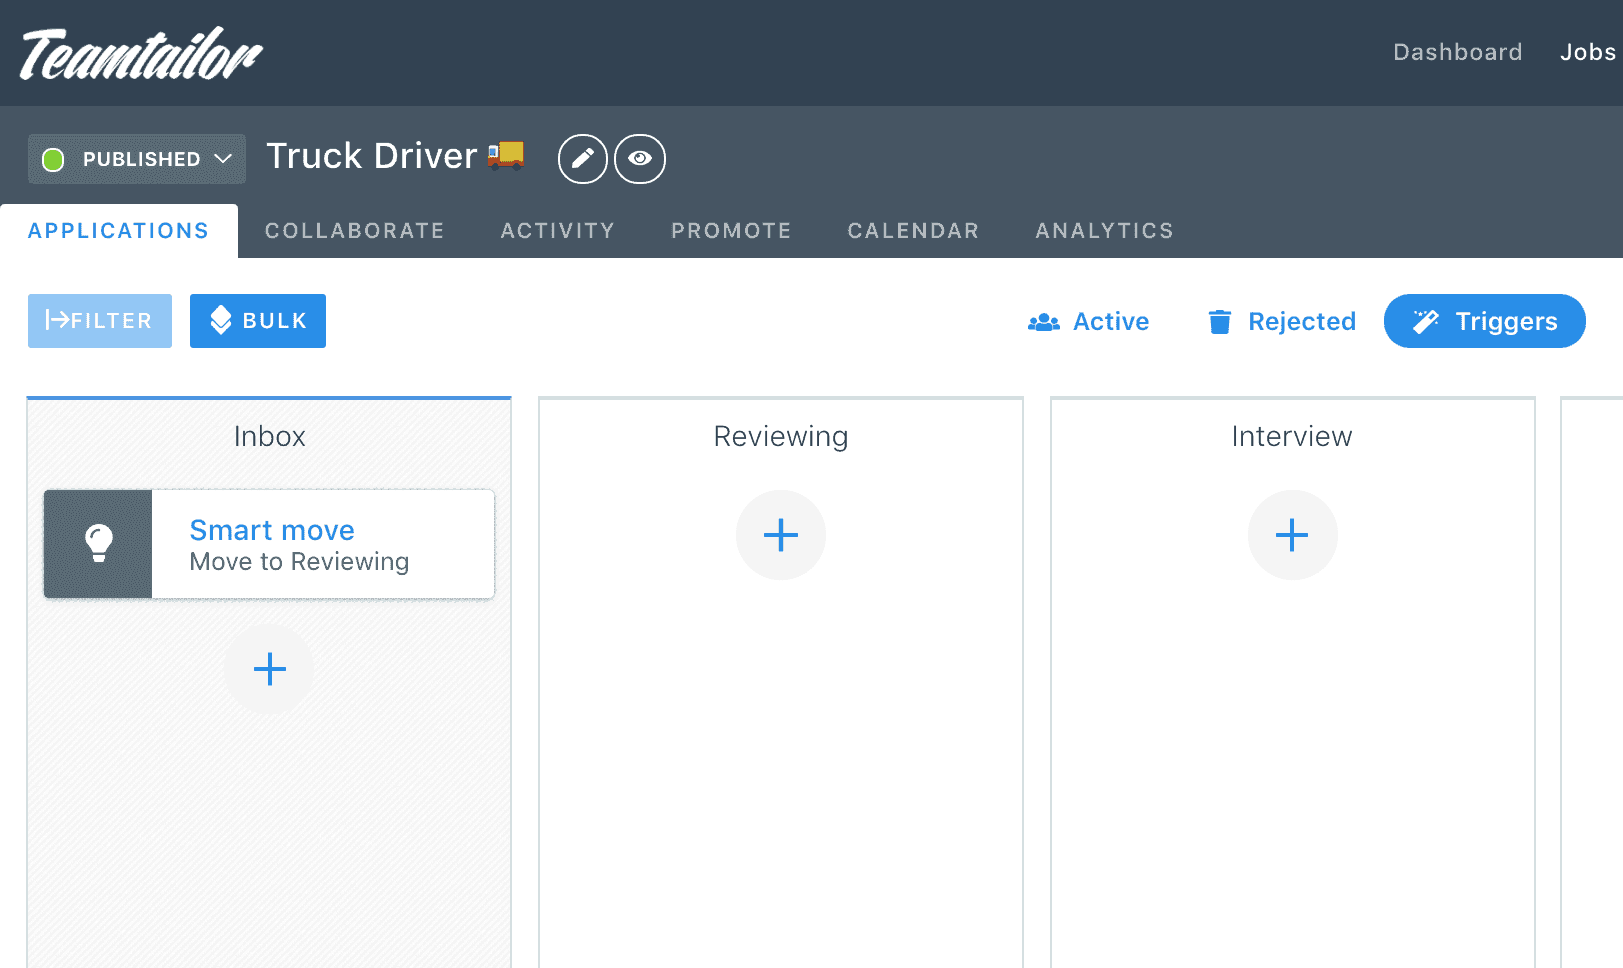1623x968 pixels.
Task: Click the Smart move lightbulb icon
Action: pyautogui.click(x=98, y=544)
